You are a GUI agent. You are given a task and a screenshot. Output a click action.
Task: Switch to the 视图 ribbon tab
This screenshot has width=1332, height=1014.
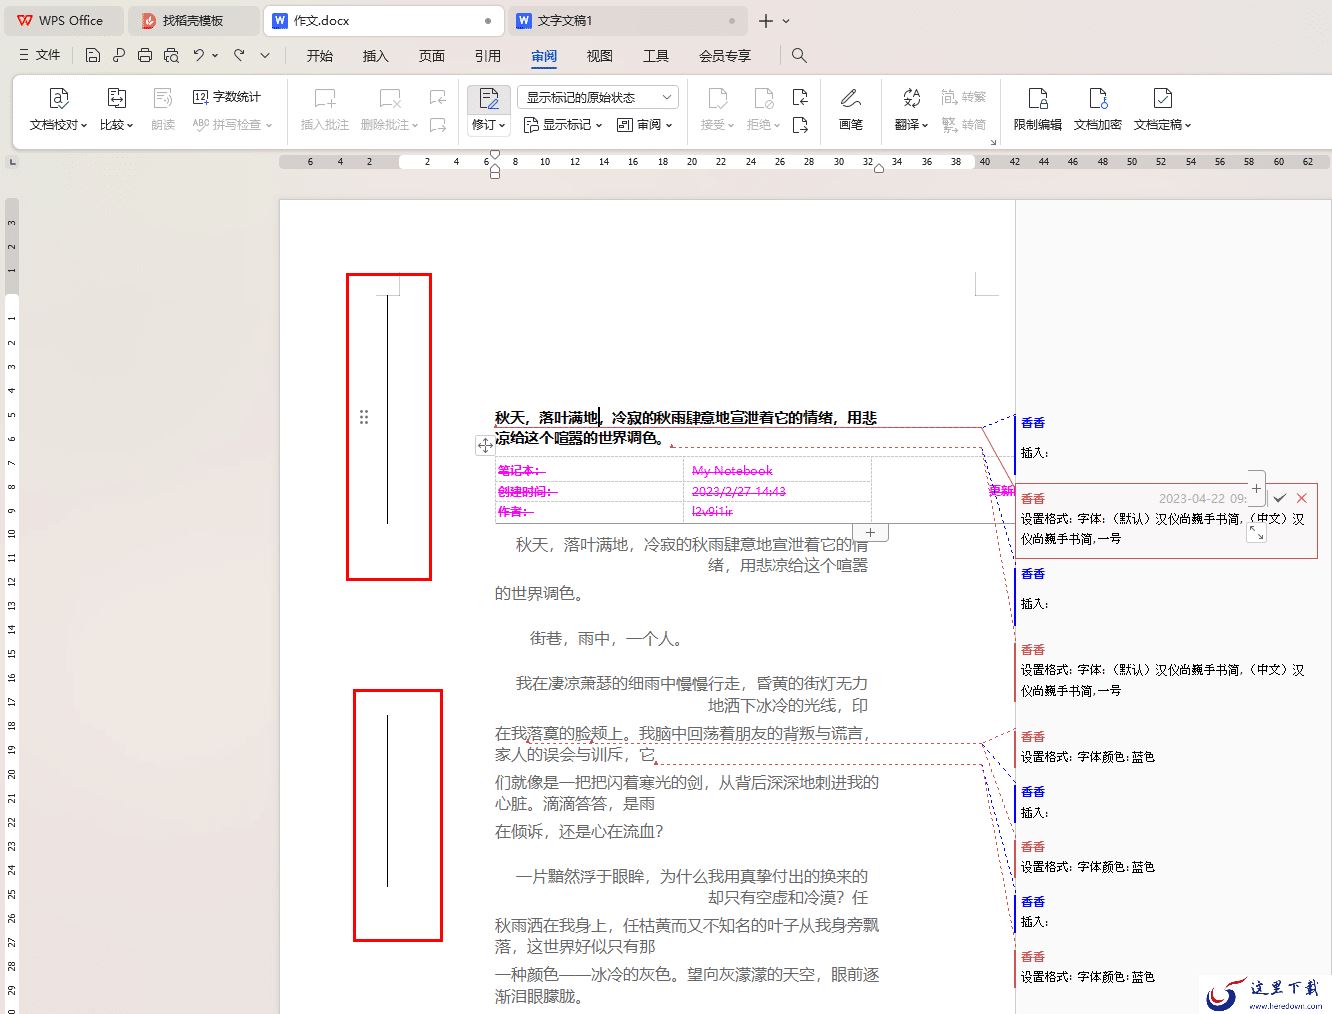pos(600,56)
